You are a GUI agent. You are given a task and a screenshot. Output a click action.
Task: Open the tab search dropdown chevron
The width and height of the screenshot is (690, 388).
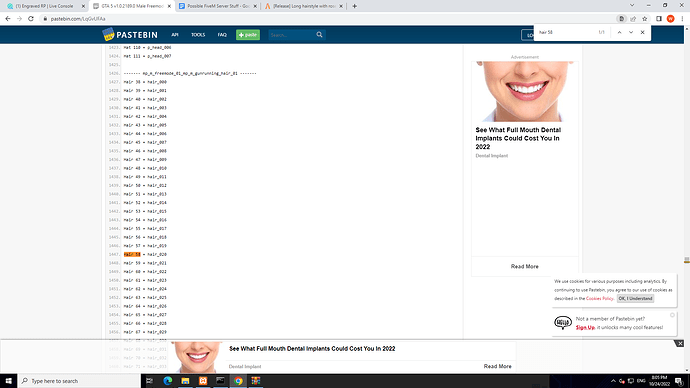tap(632, 6)
